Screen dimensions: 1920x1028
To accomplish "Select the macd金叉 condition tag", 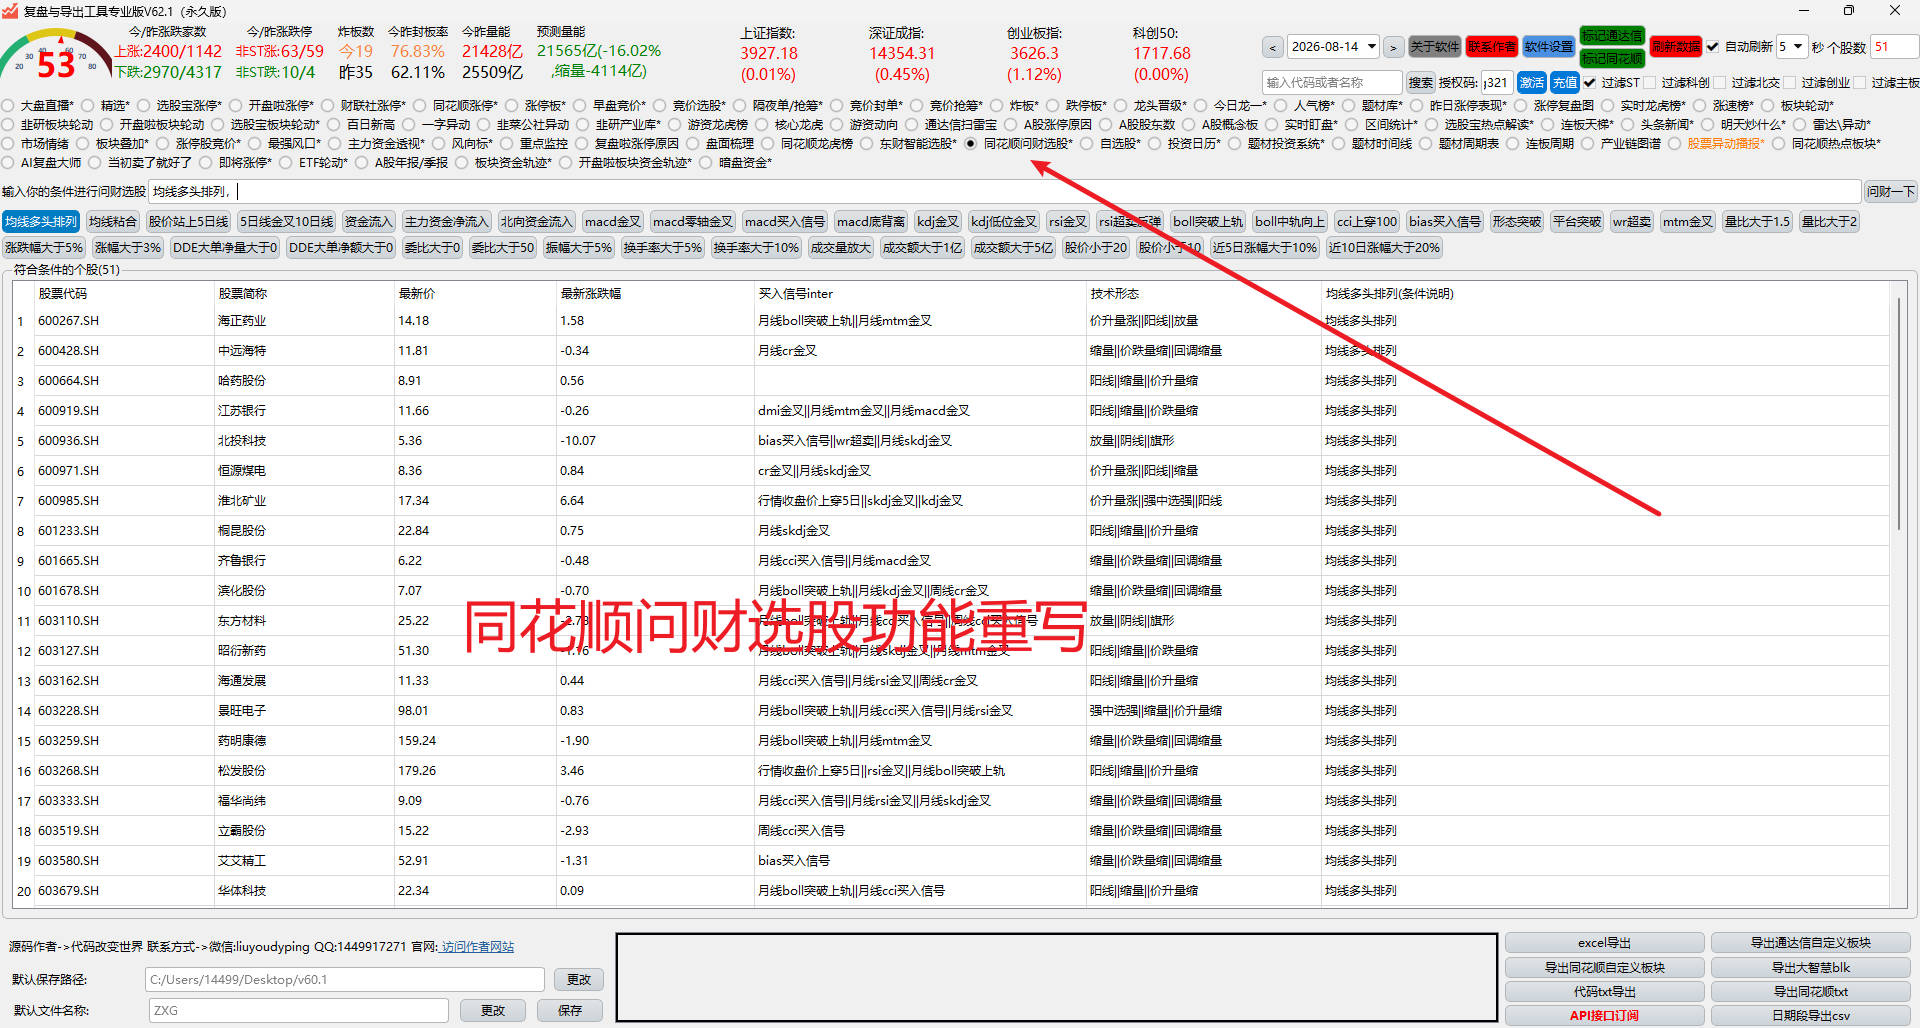I will [613, 222].
